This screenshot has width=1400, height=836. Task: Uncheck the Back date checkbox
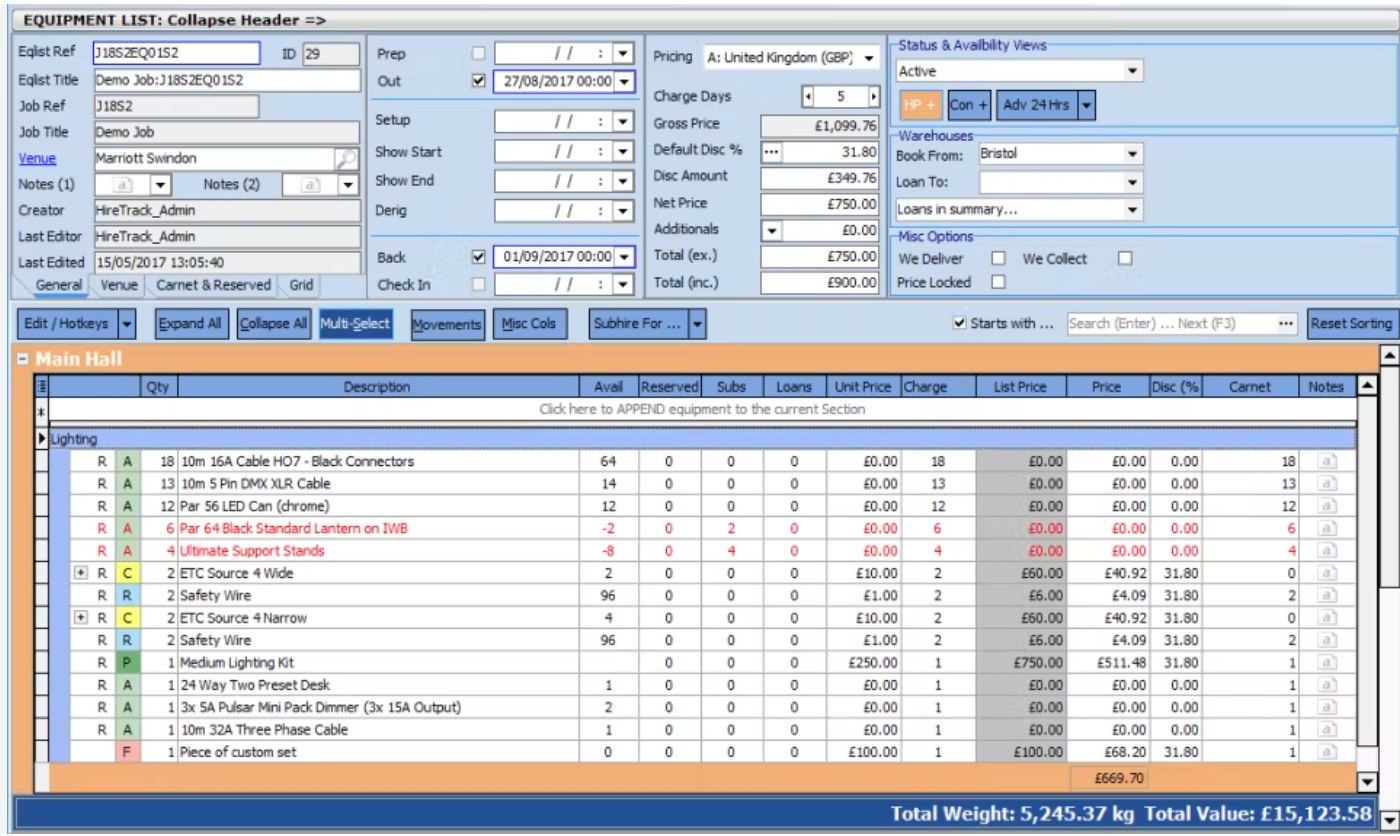click(478, 257)
